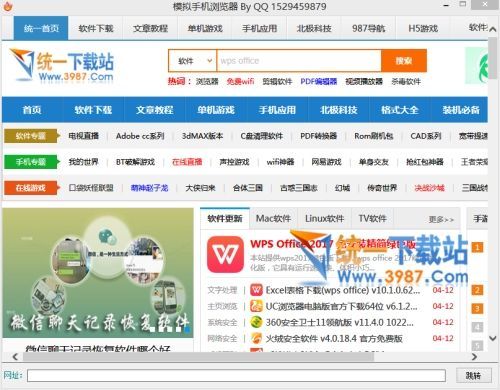The height and width of the screenshot is (390, 500).
Task: Click the up chevron beside top tabs
Action: (x=493, y=29)
